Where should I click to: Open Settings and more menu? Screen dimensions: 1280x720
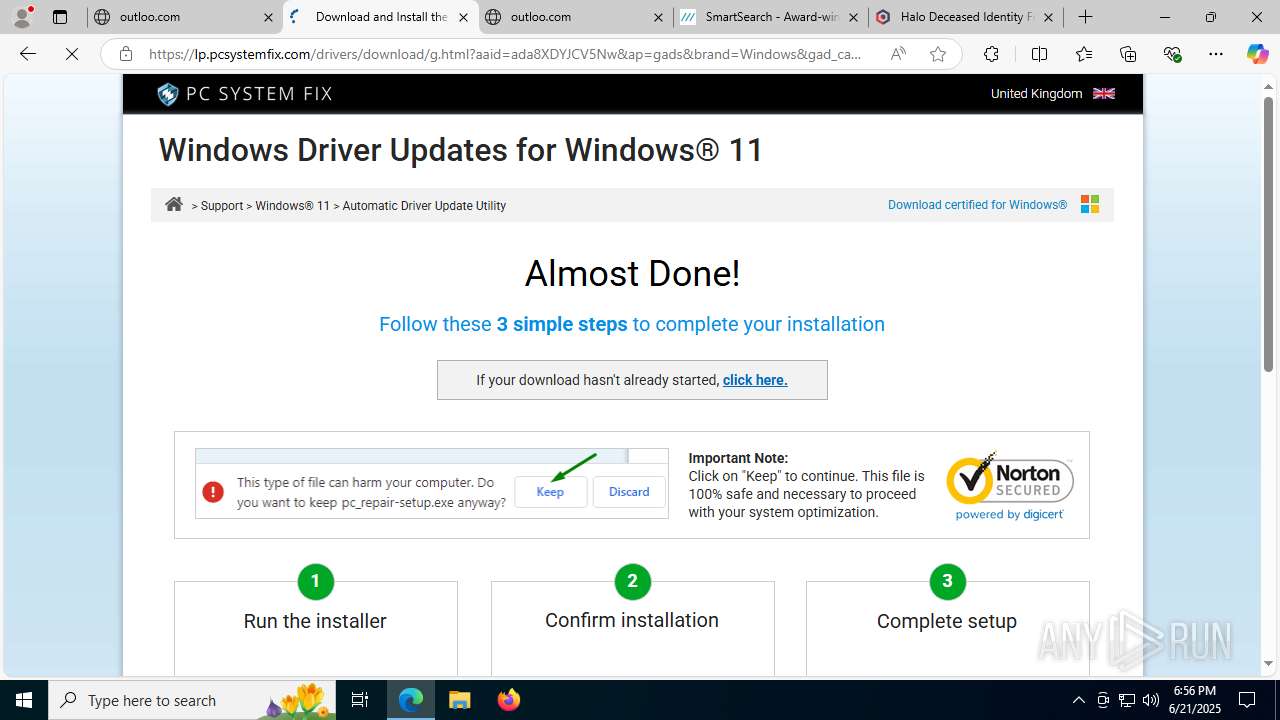tap(1216, 54)
